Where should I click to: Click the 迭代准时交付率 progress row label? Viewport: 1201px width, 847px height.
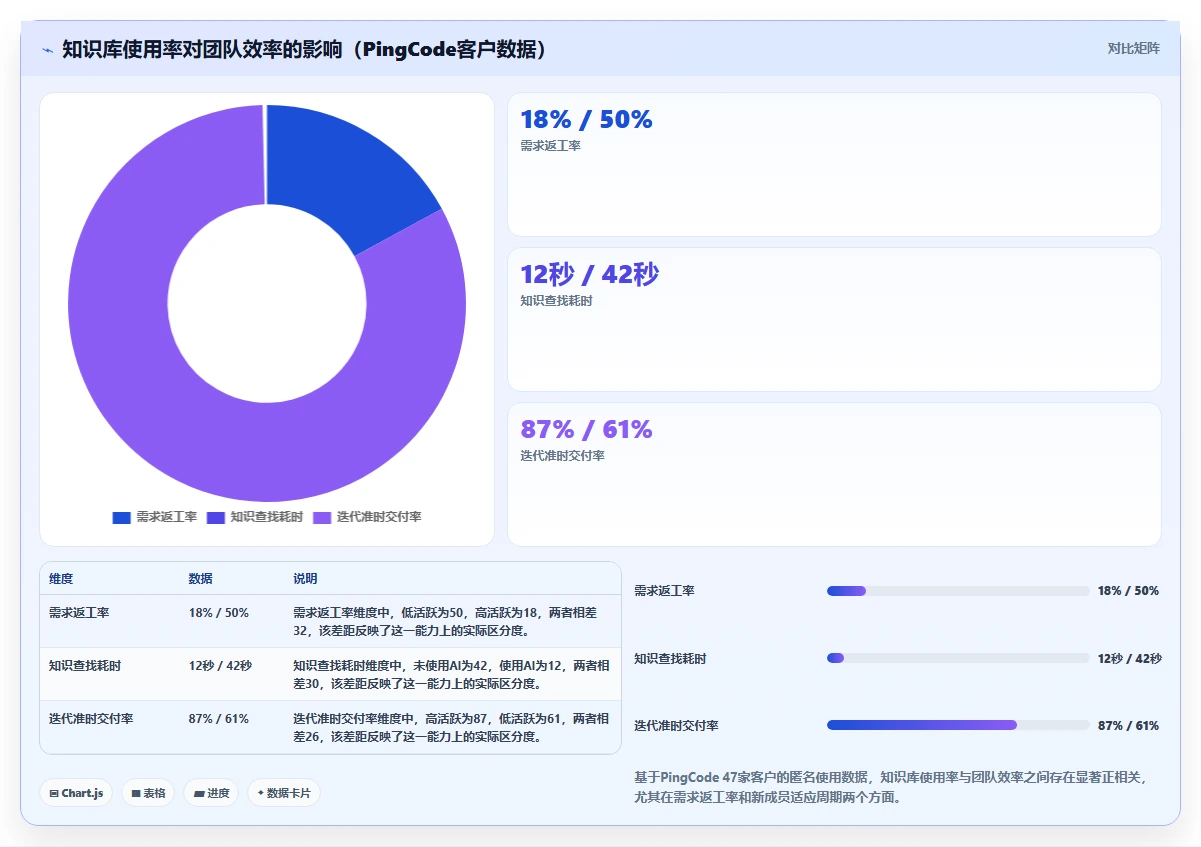tap(676, 725)
